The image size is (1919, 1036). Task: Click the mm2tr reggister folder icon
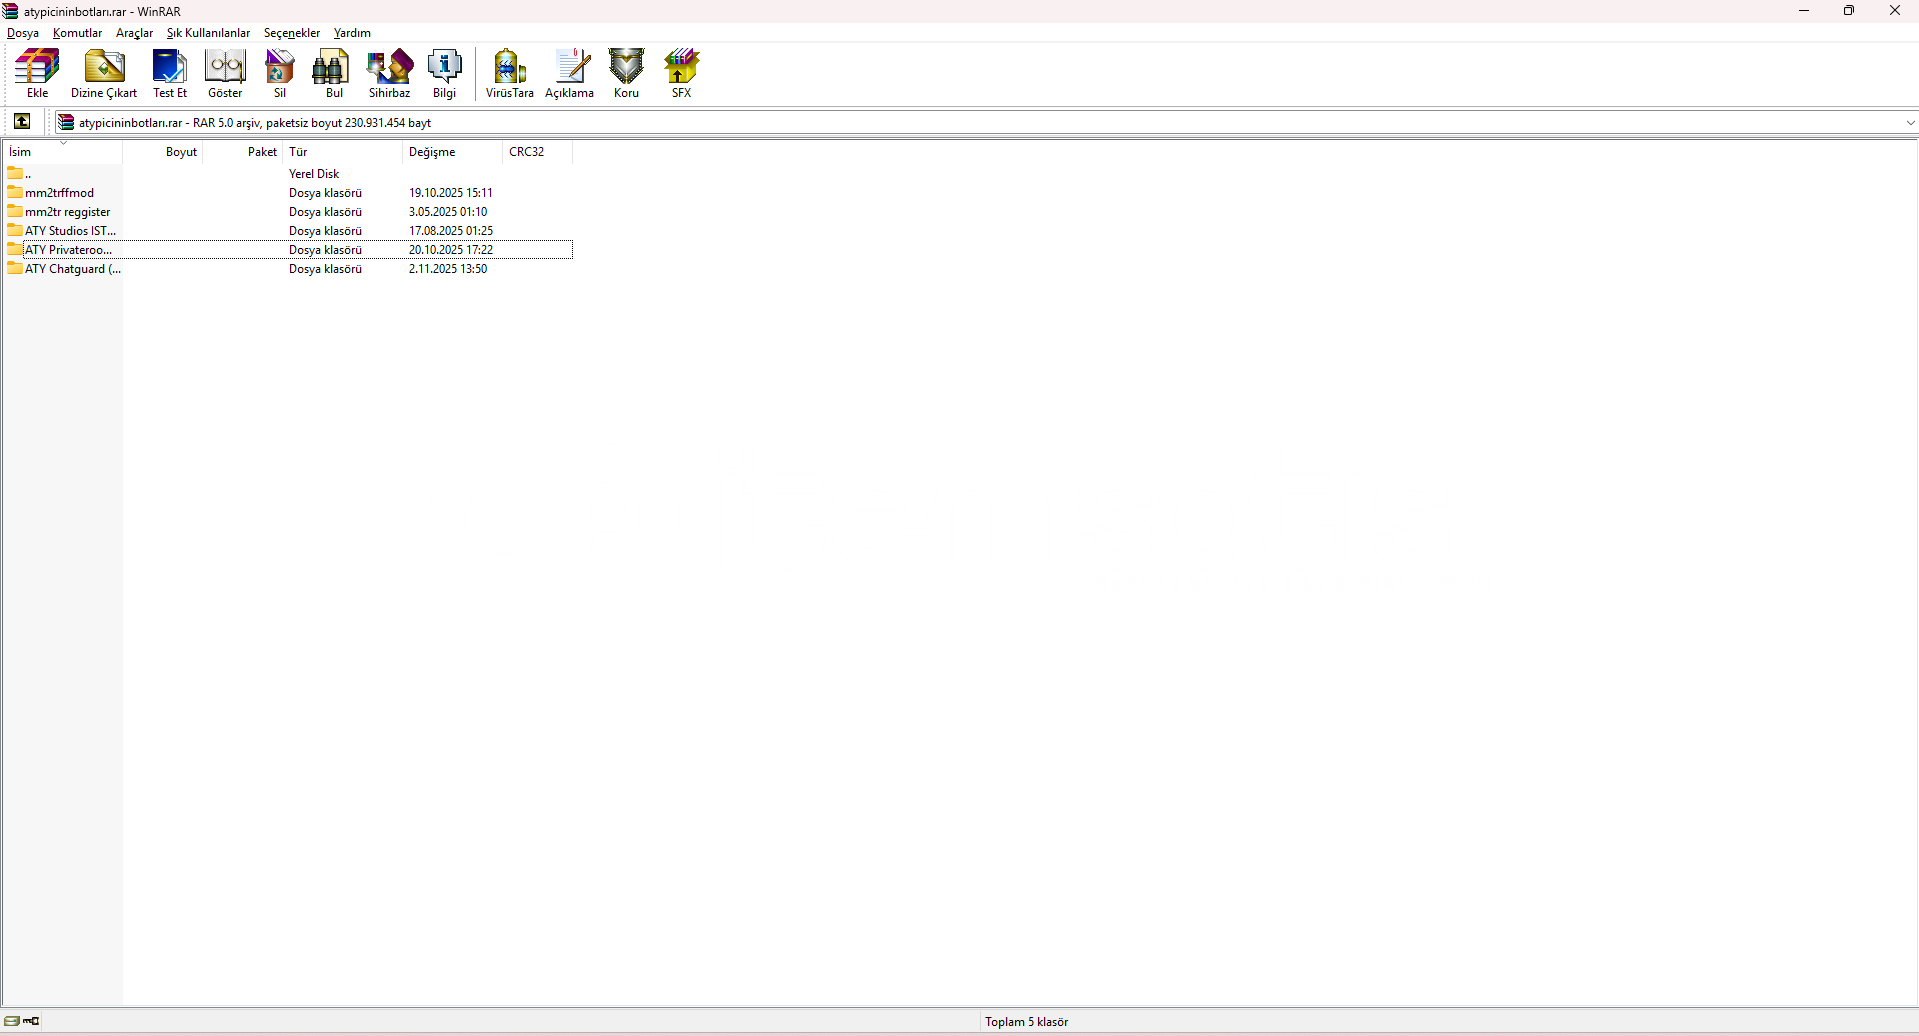pos(15,211)
